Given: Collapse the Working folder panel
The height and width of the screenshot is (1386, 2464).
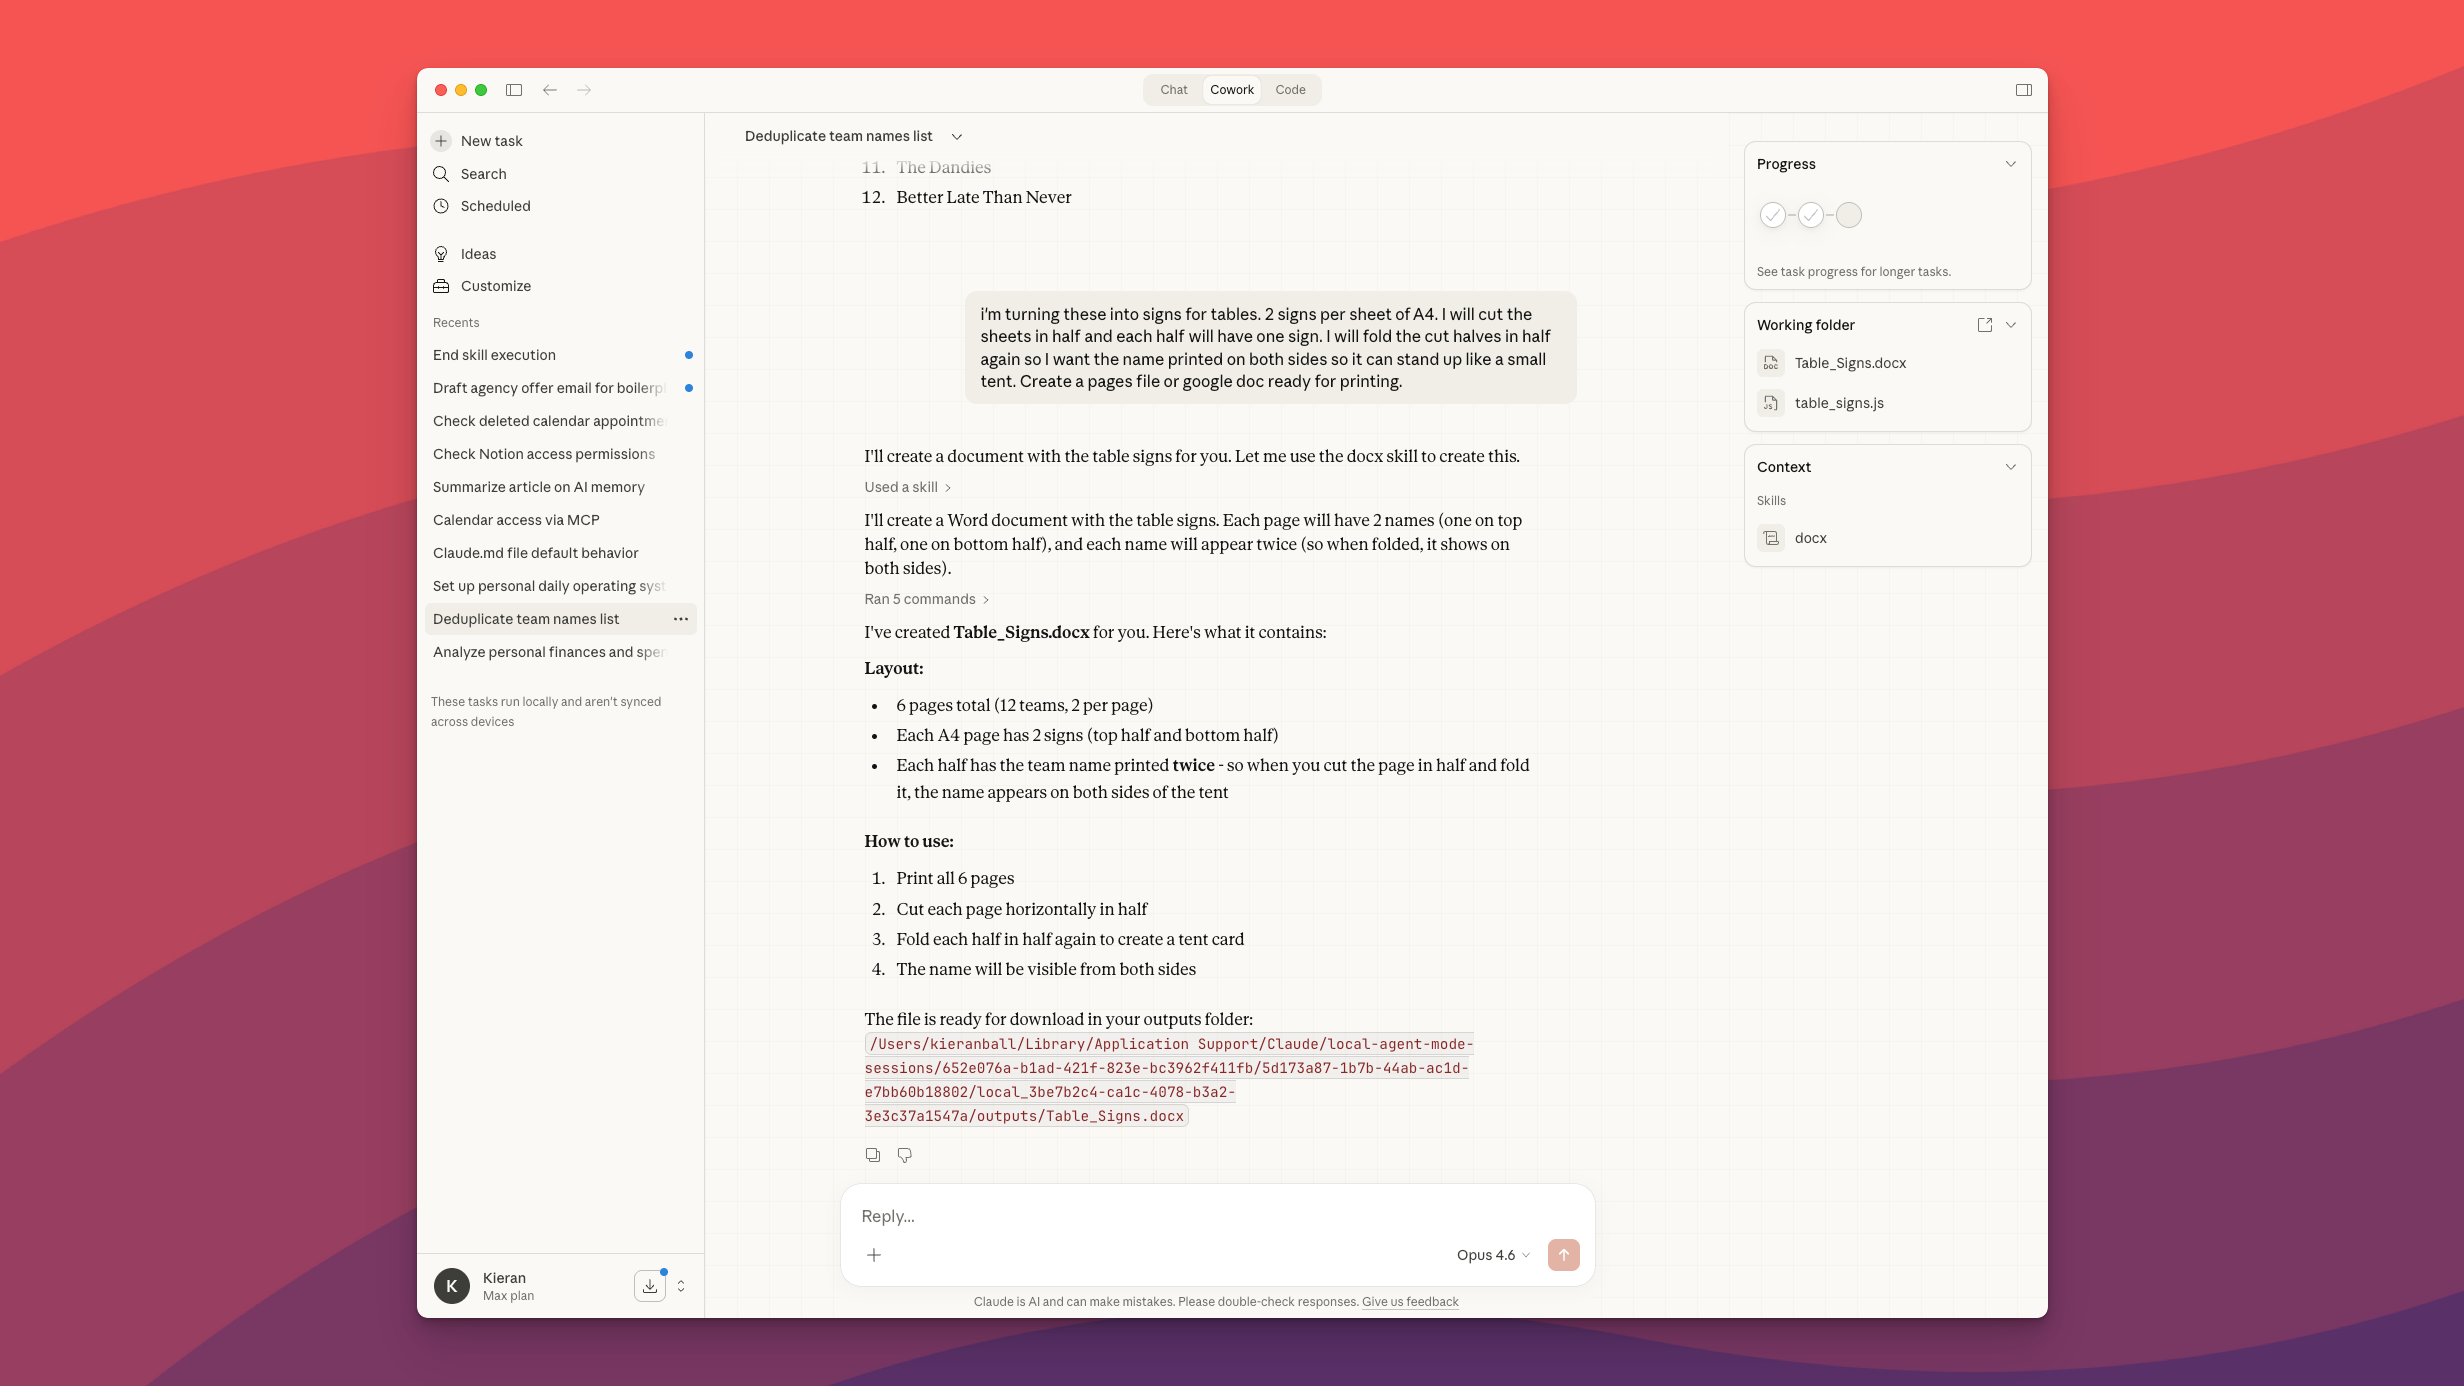Looking at the screenshot, I should pyautogui.click(x=2011, y=325).
